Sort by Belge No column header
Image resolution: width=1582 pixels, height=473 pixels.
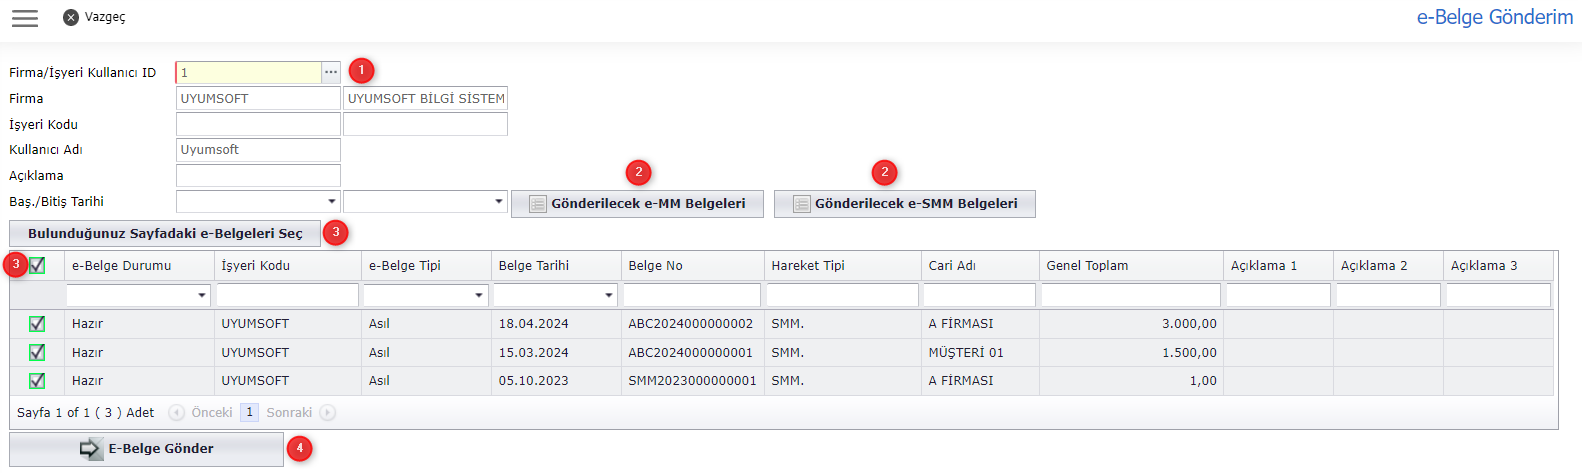tap(655, 265)
